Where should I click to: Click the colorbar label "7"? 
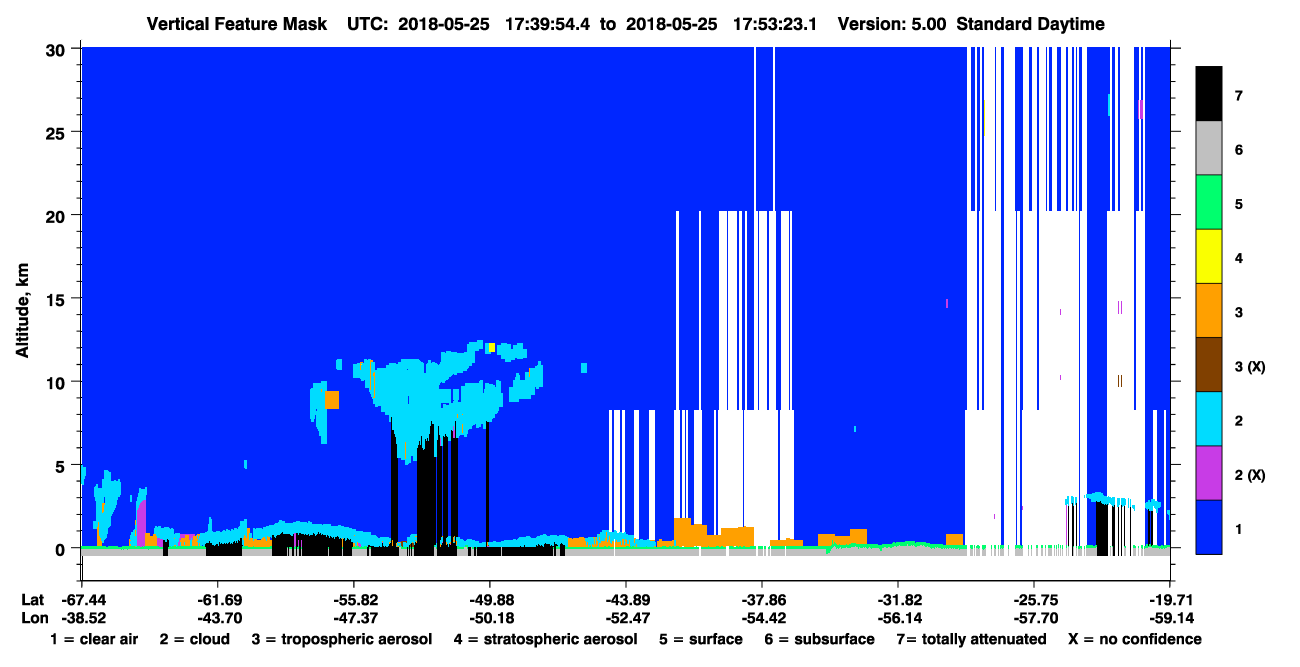point(1238,96)
